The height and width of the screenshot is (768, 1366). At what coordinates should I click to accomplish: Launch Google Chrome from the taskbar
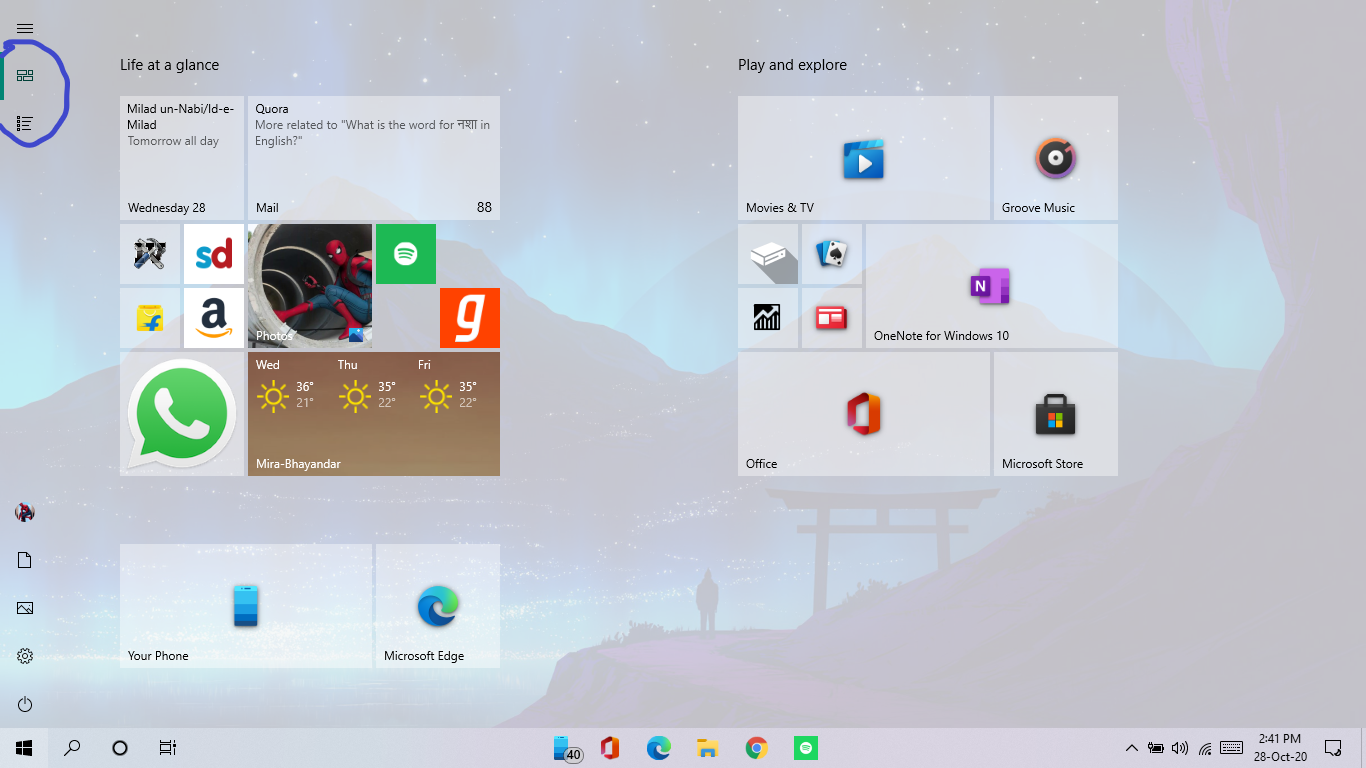coord(757,748)
